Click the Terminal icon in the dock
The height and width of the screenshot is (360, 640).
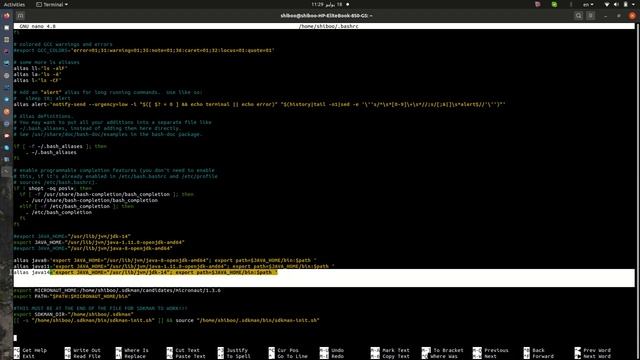7,171
